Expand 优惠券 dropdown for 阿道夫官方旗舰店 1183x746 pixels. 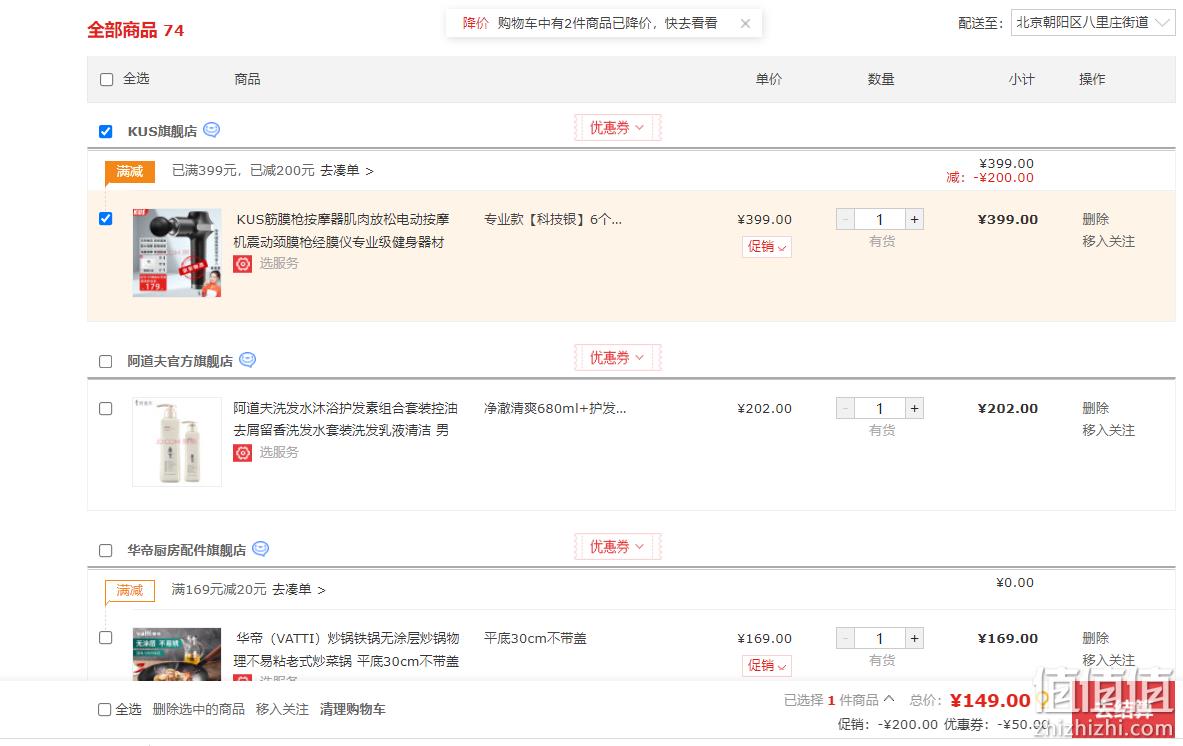[x=617, y=358]
